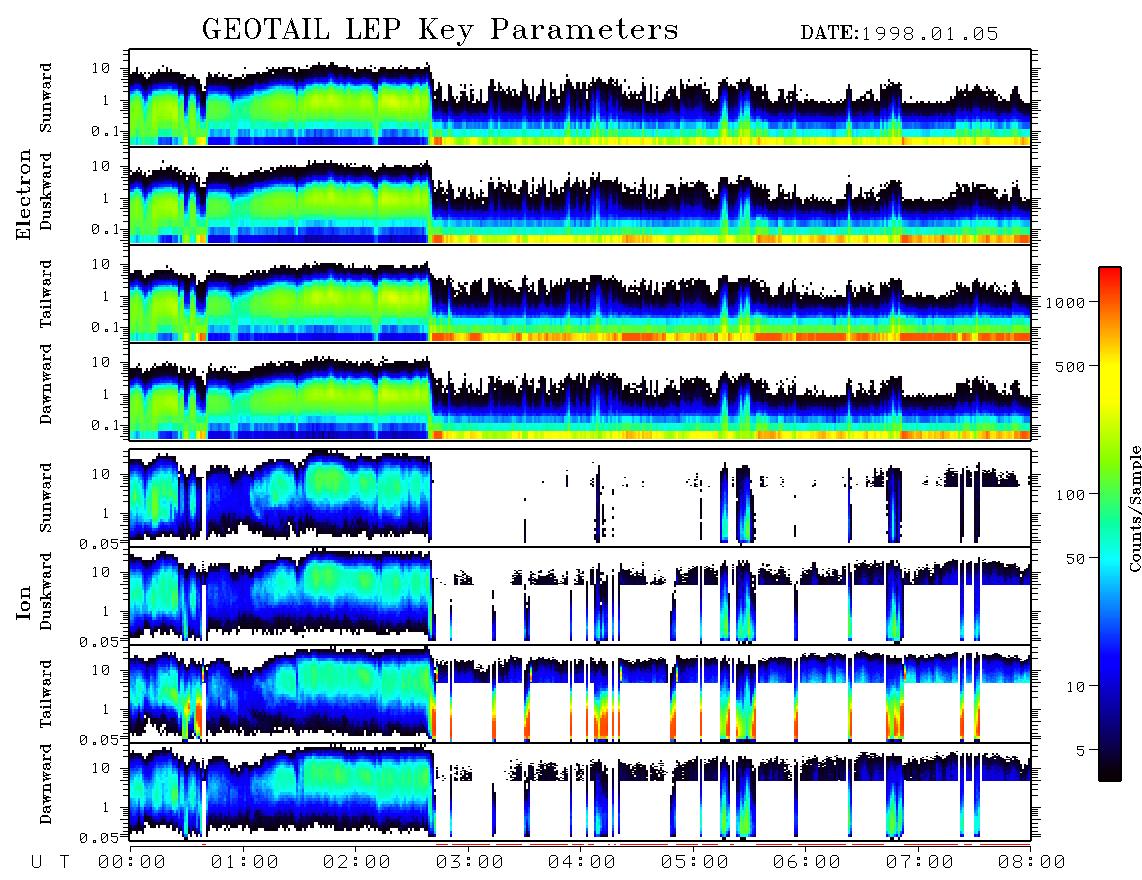
Task: Select the Ion "Tailward" panel label
Action: [46, 694]
